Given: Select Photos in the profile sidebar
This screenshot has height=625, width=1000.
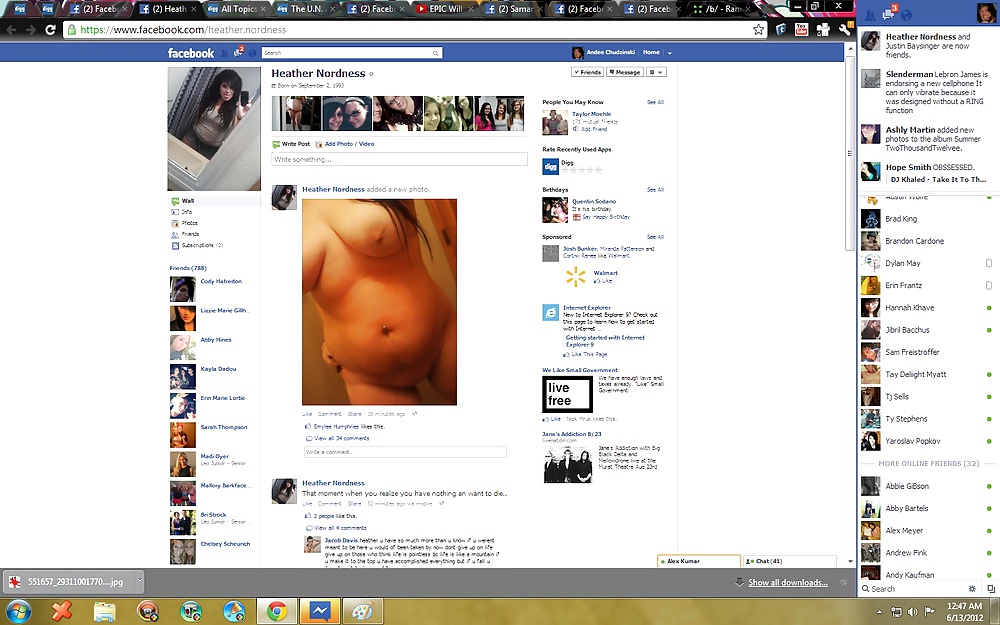Looking at the screenshot, I should tap(189, 223).
